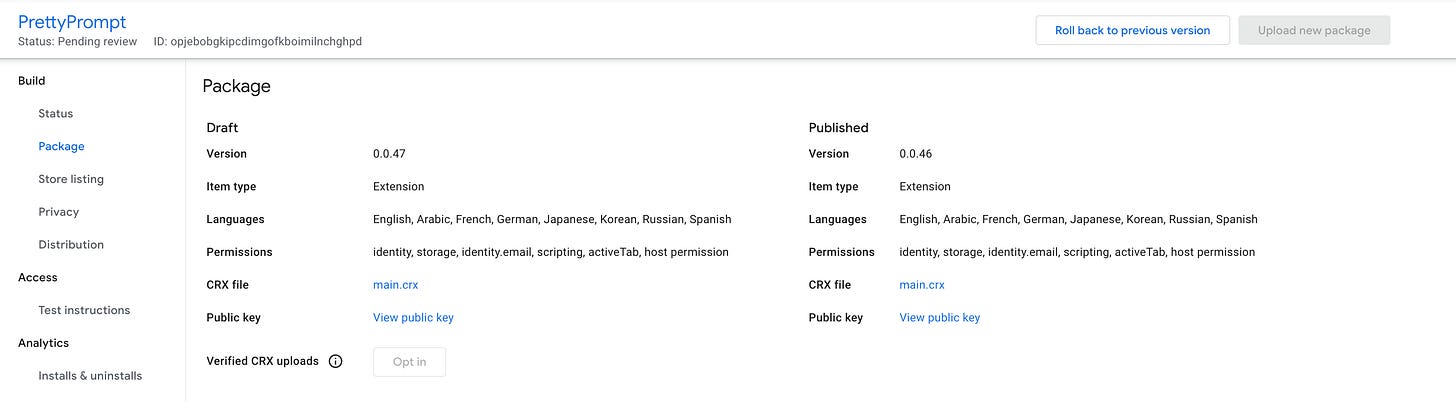The width and height of the screenshot is (1456, 402).
Task: Click the Published Permissions list value
Action: (x=1077, y=252)
